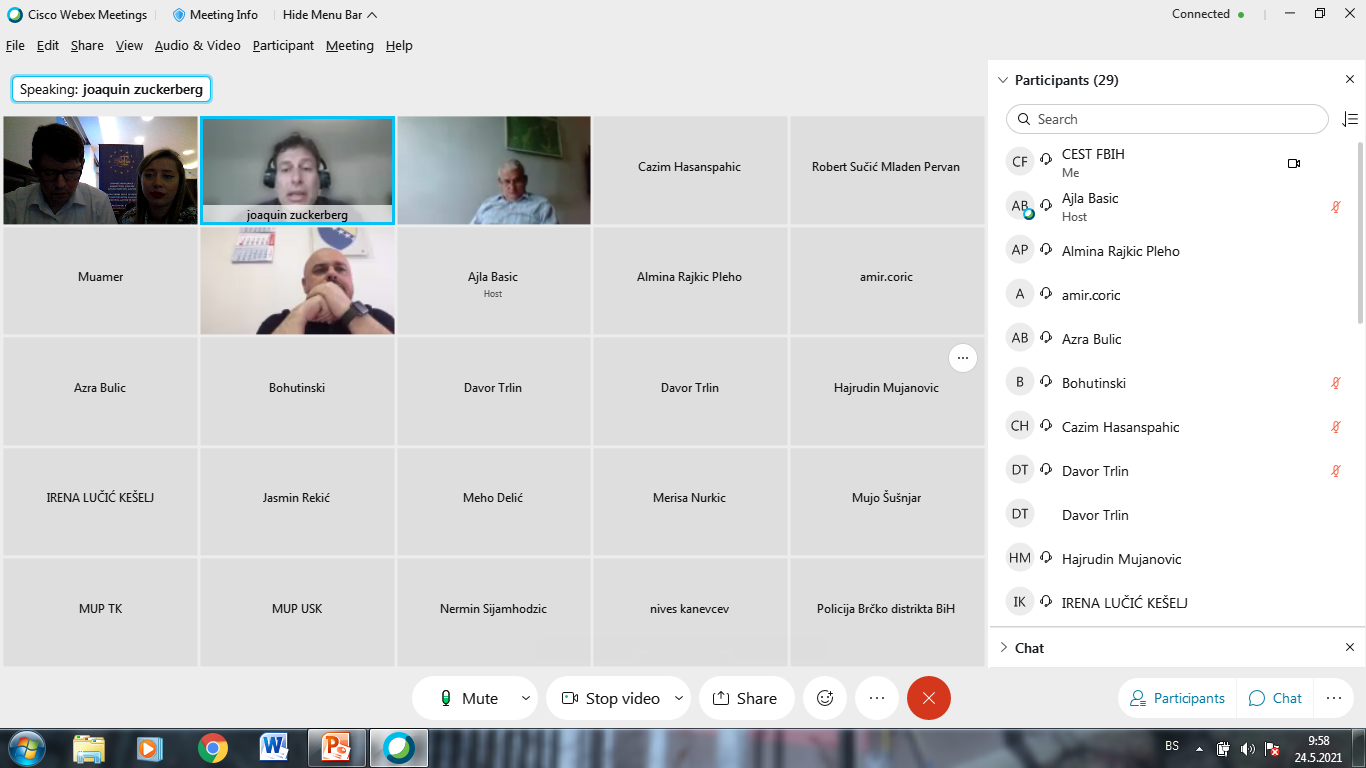Open the Audio & Video menu
This screenshot has height=768, width=1366.
[197, 46]
